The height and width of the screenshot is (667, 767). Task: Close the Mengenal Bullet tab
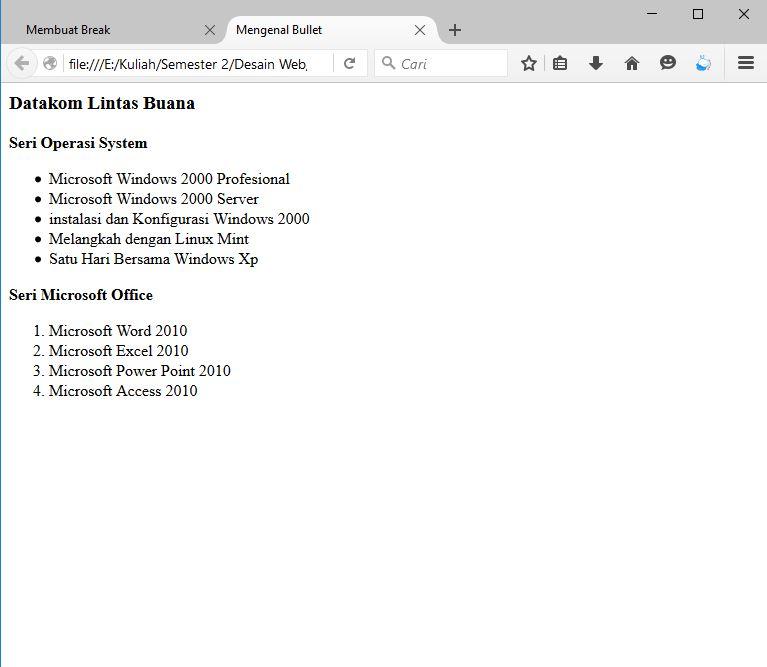[420, 30]
